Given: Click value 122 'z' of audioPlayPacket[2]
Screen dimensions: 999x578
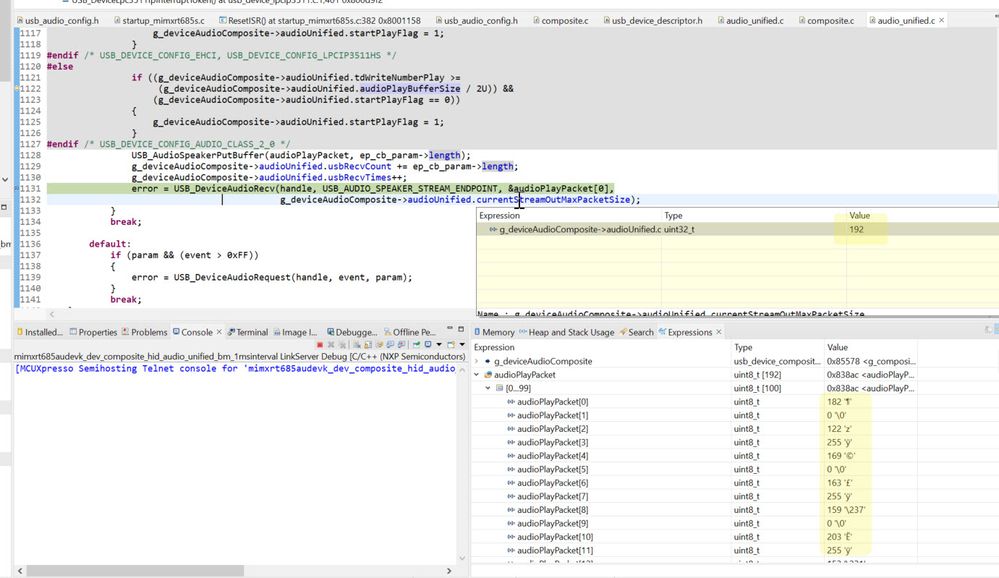Looking at the screenshot, I should 838,429.
